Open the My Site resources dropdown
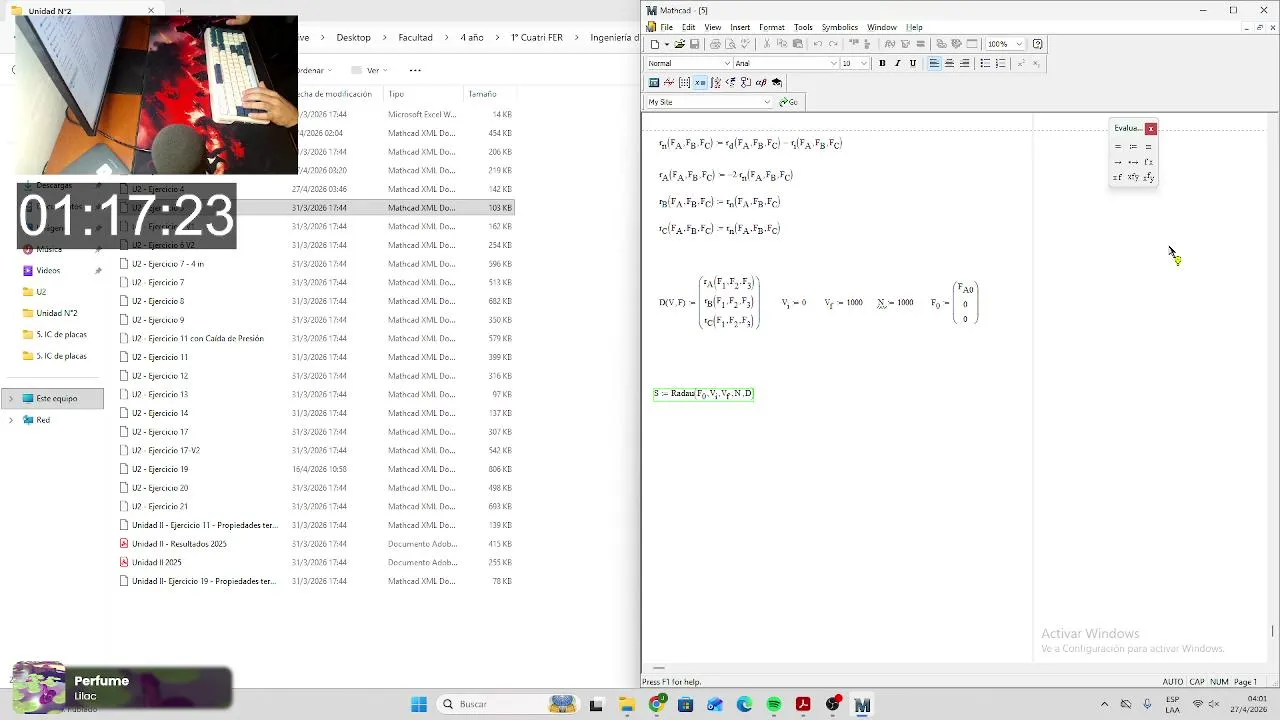 (x=768, y=102)
